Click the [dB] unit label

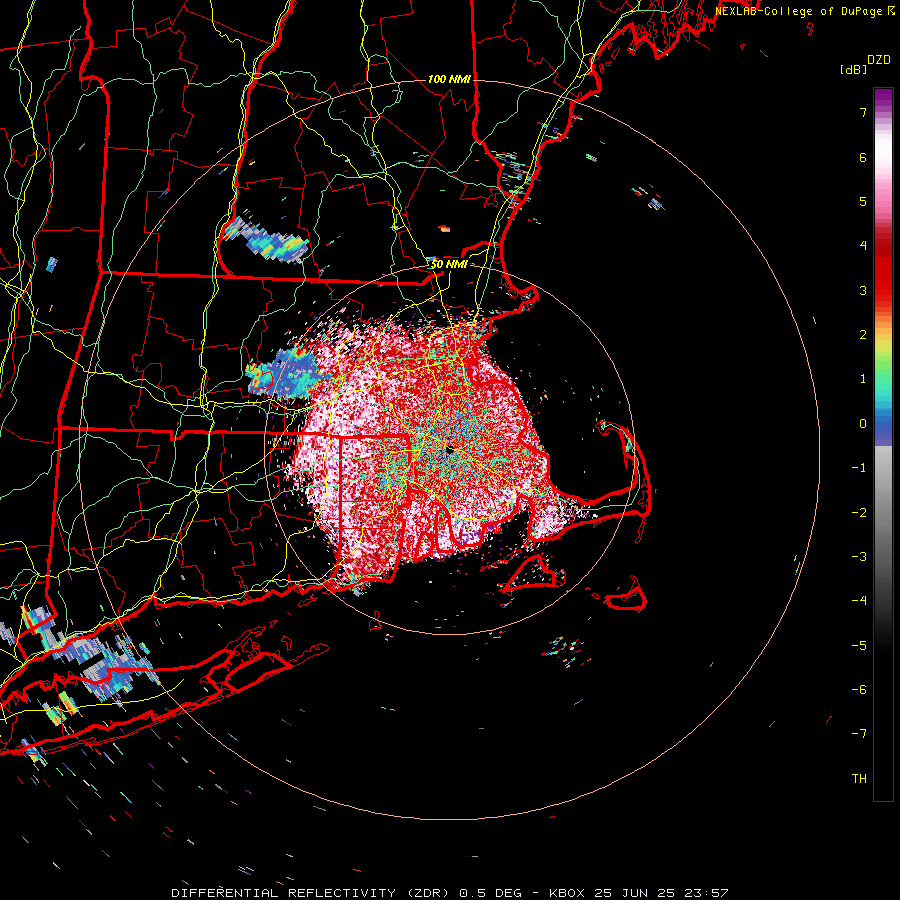pyautogui.click(x=853, y=70)
